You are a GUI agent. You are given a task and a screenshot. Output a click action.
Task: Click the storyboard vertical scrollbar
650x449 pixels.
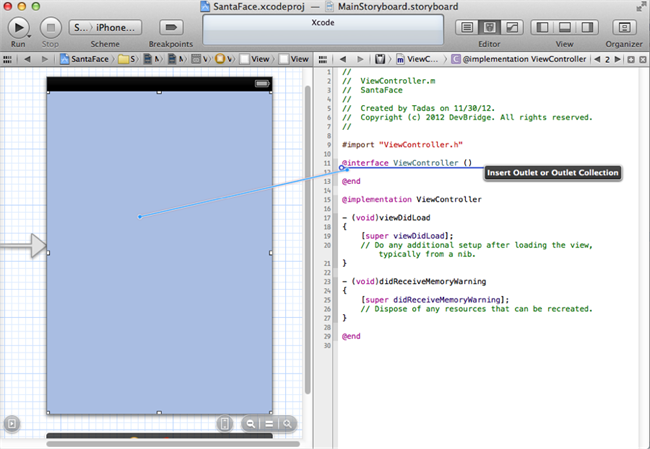point(308,240)
